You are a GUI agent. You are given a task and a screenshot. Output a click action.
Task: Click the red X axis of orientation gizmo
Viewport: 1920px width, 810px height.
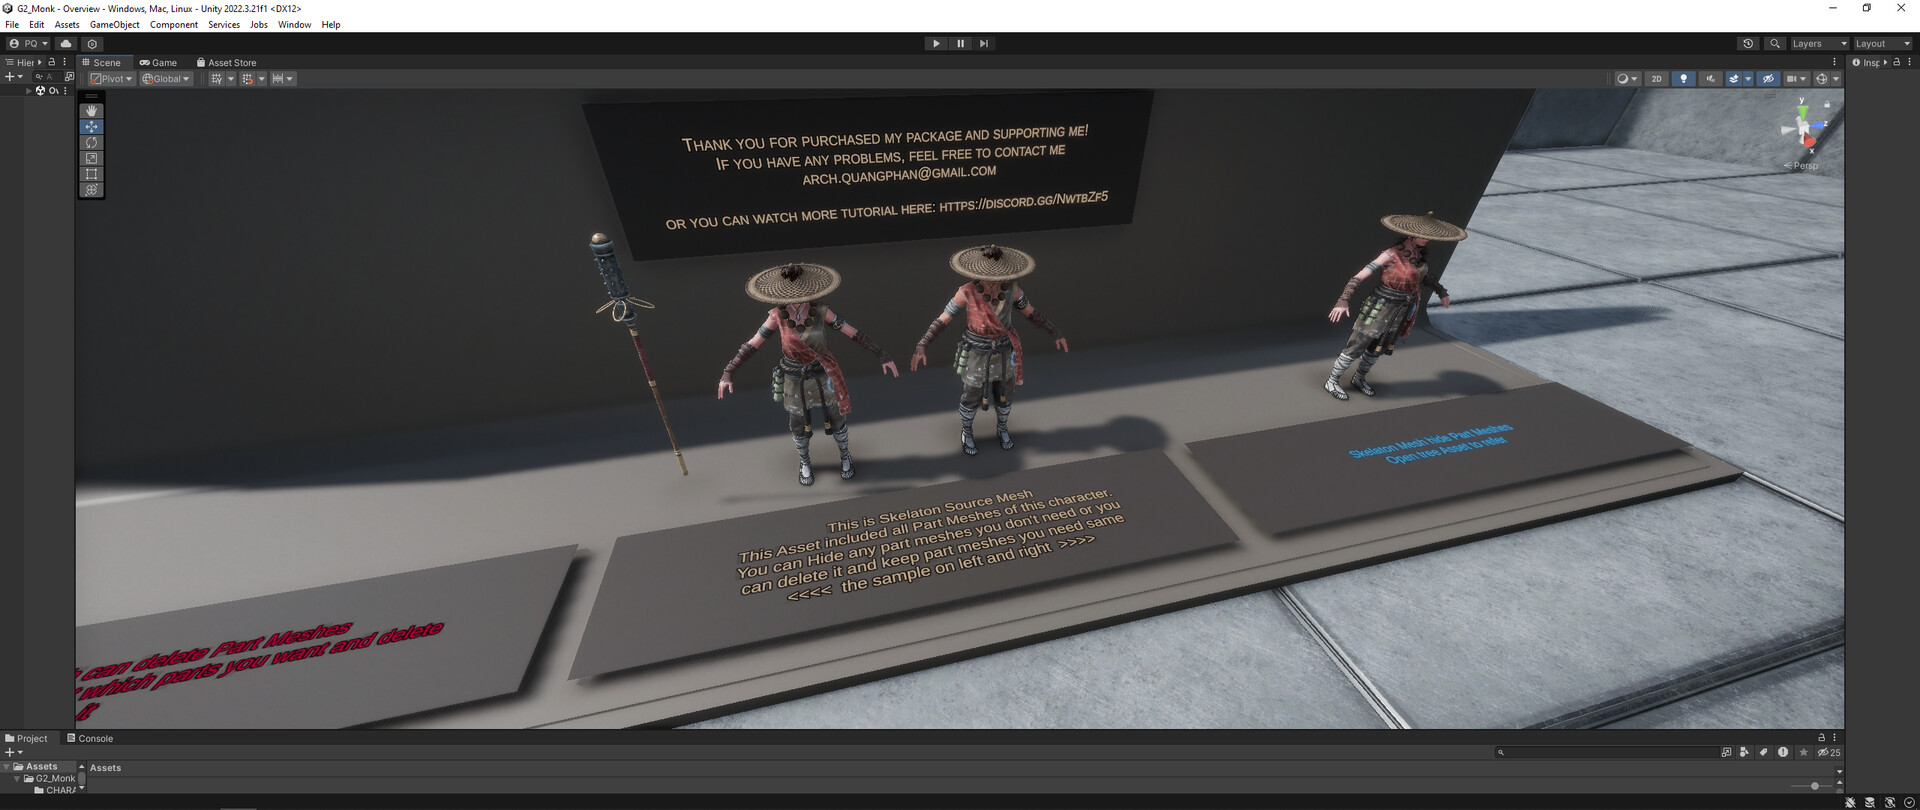[1809, 142]
